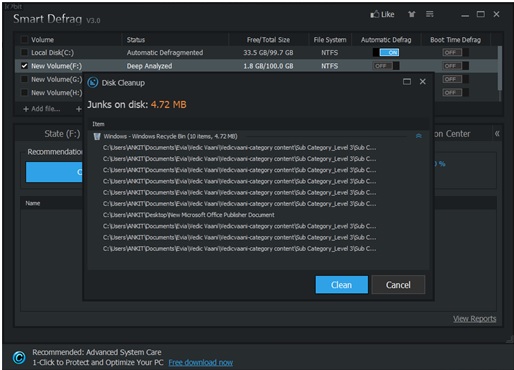Uncheck the New Volume(F:) checkbox

click(x=24, y=66)
